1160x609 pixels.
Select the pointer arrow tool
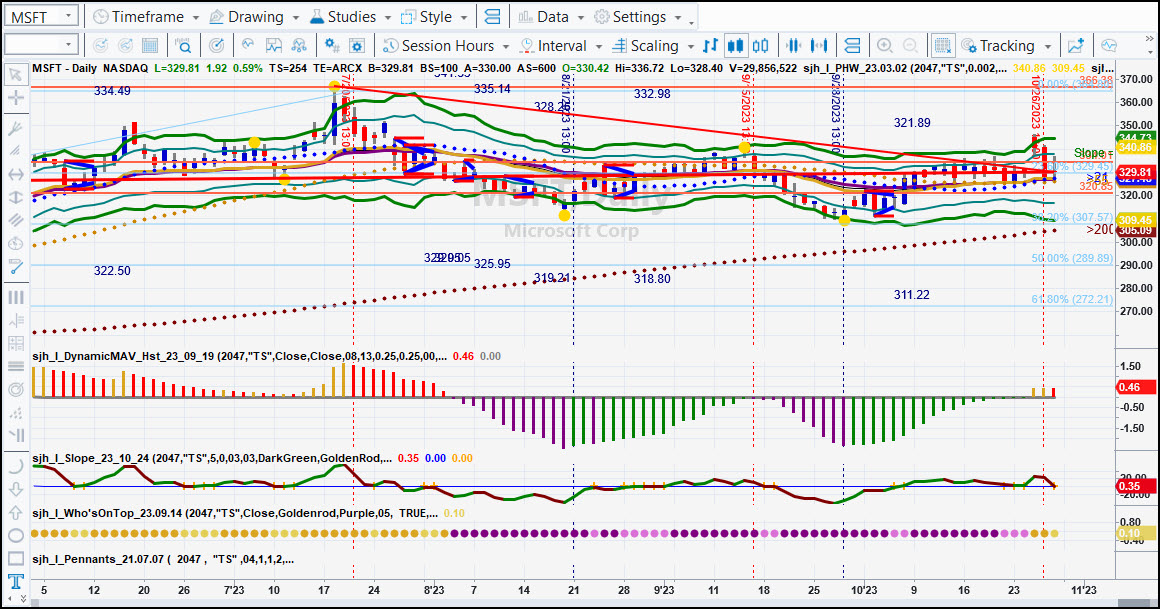[x=15, y=75]
